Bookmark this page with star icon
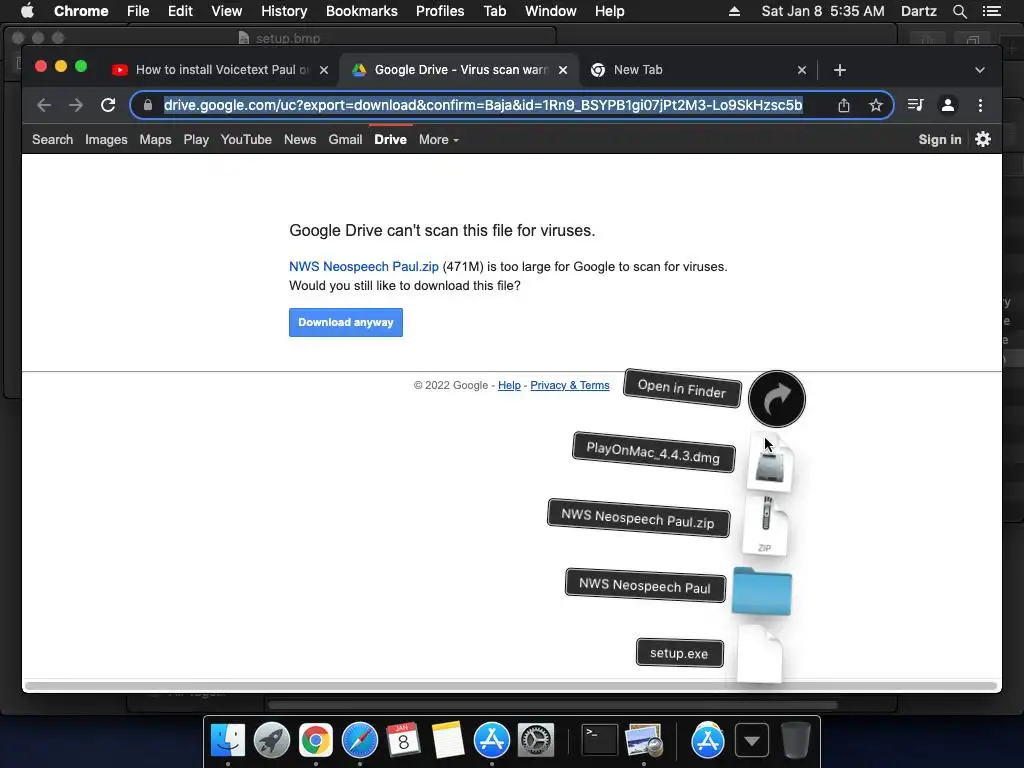The image size is (1024, 768). 876,105
